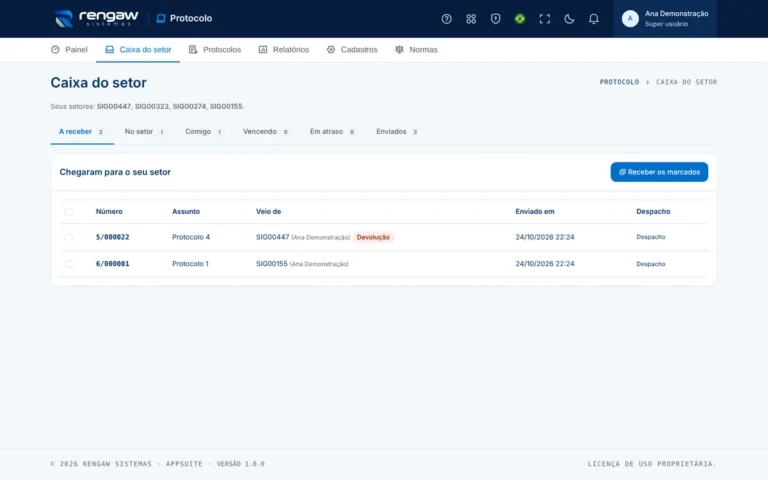Switch to No setor tab
The width and height of the screenshot is (768, 480).
pos(144,132)
